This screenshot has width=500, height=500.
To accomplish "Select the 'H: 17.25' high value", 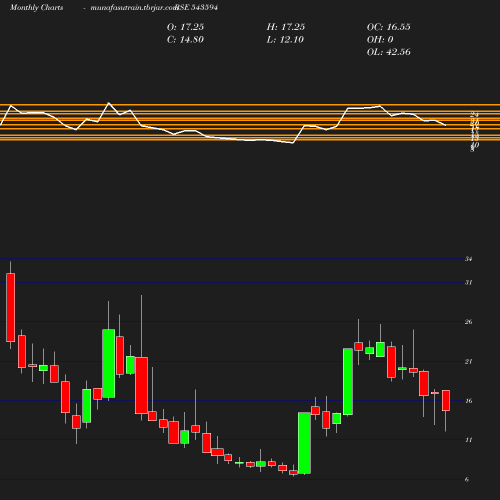I will (286, 27).
